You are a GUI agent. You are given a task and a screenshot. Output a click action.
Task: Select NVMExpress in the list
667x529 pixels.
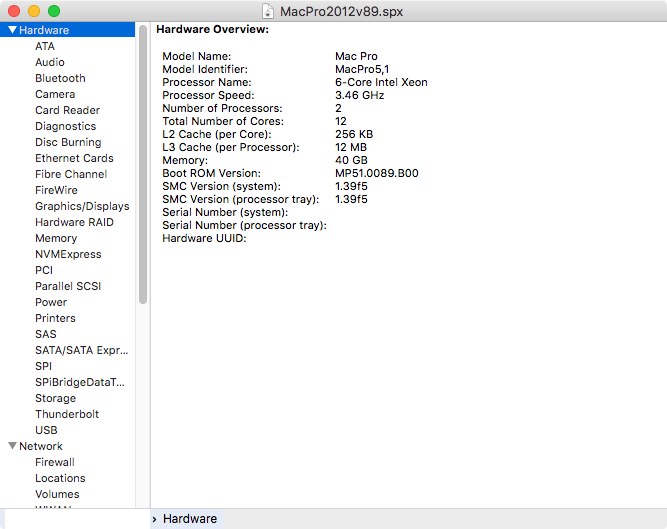click(68, 254)
